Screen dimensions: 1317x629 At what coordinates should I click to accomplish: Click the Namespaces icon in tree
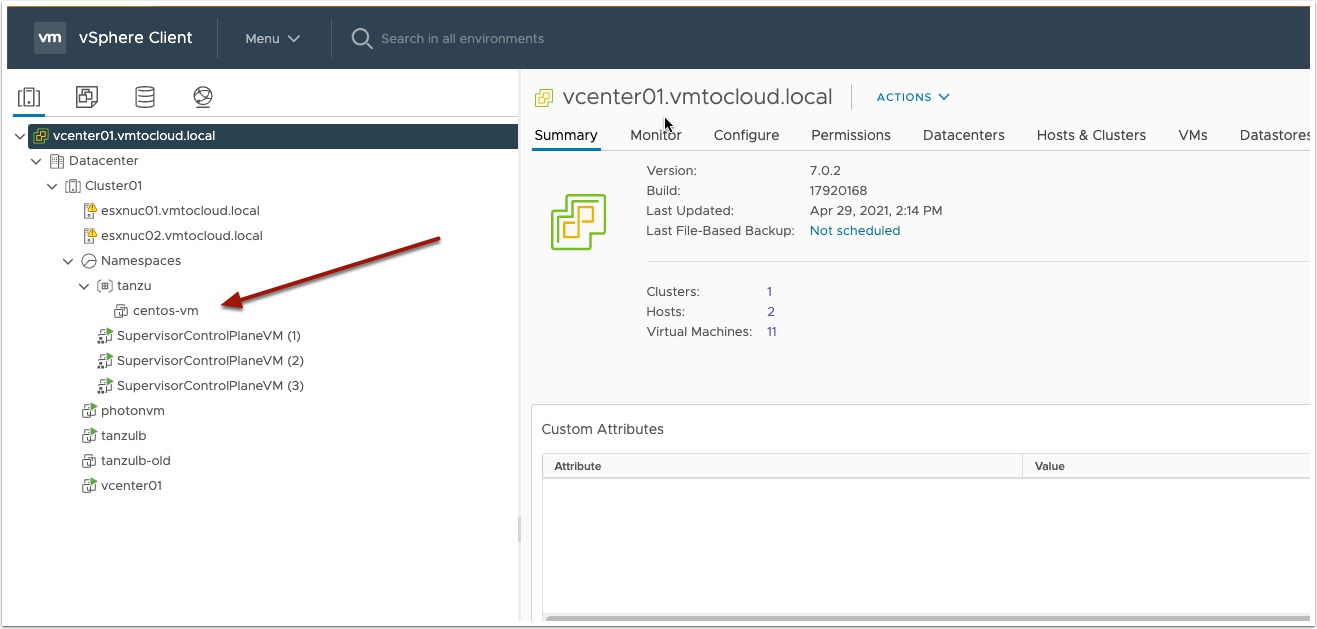point(89,261)
